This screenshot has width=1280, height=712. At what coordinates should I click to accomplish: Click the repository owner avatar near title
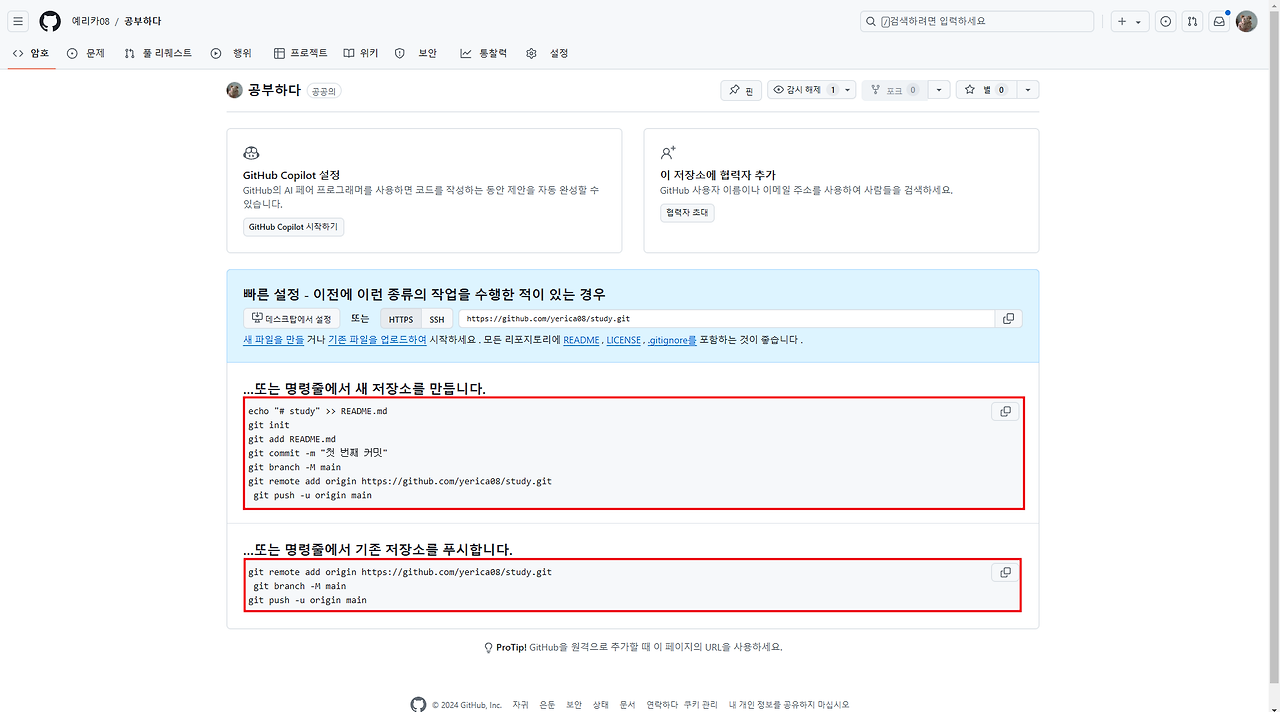(x=234, y=90)
